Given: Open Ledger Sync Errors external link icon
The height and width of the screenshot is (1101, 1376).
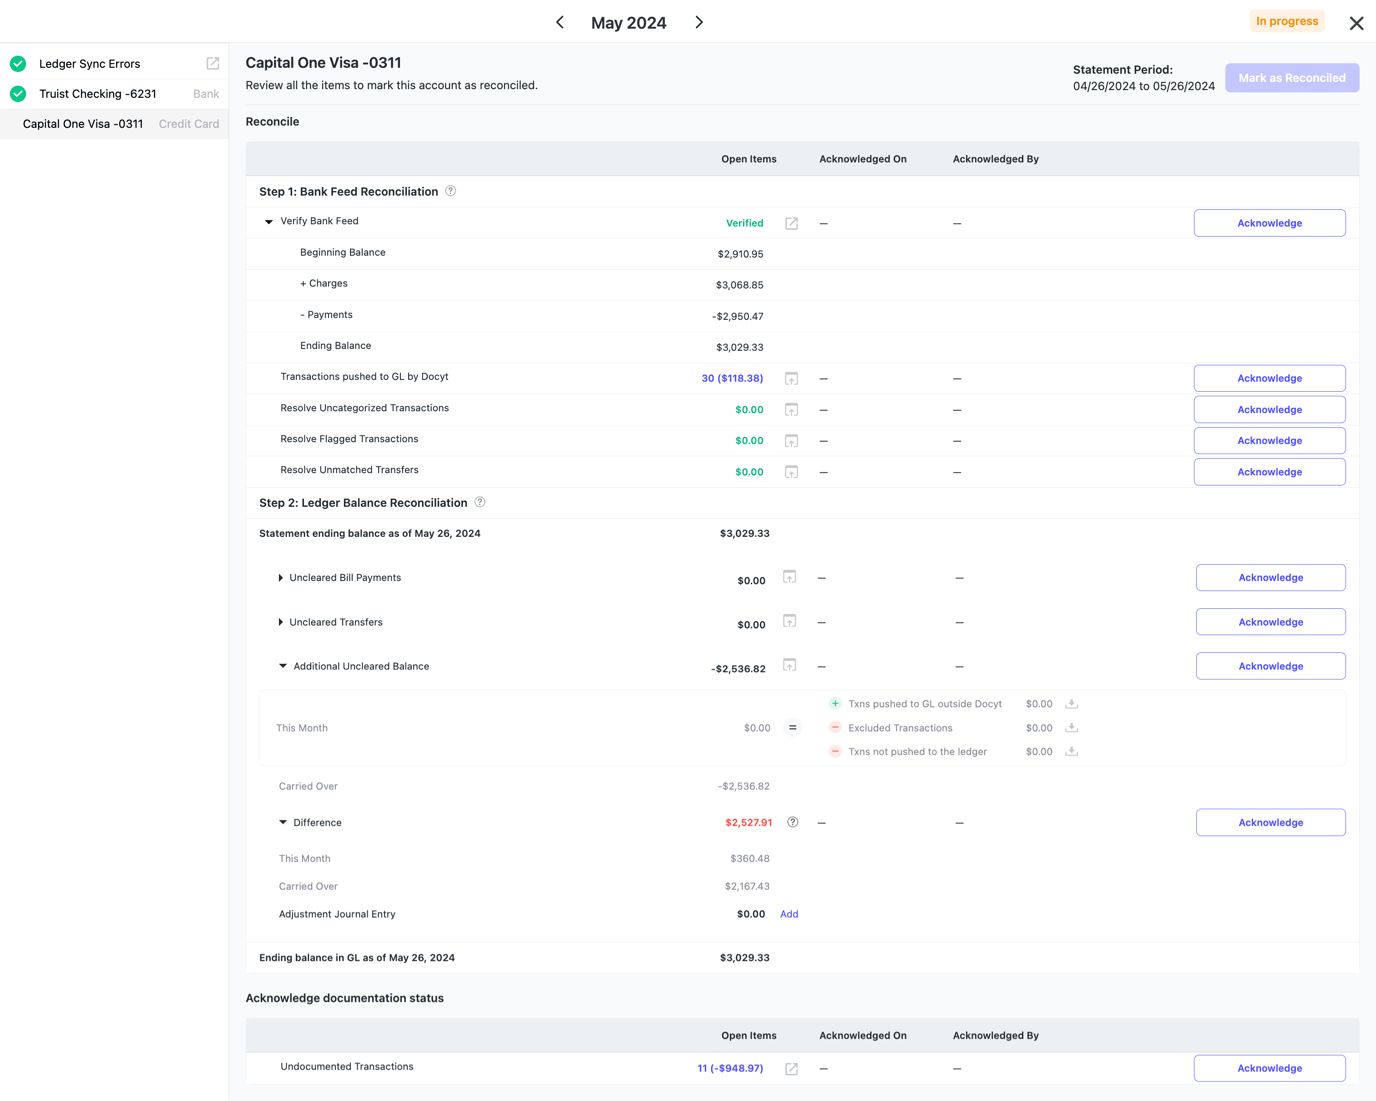Looking at the screenshot, I should [x=212, y=63].
